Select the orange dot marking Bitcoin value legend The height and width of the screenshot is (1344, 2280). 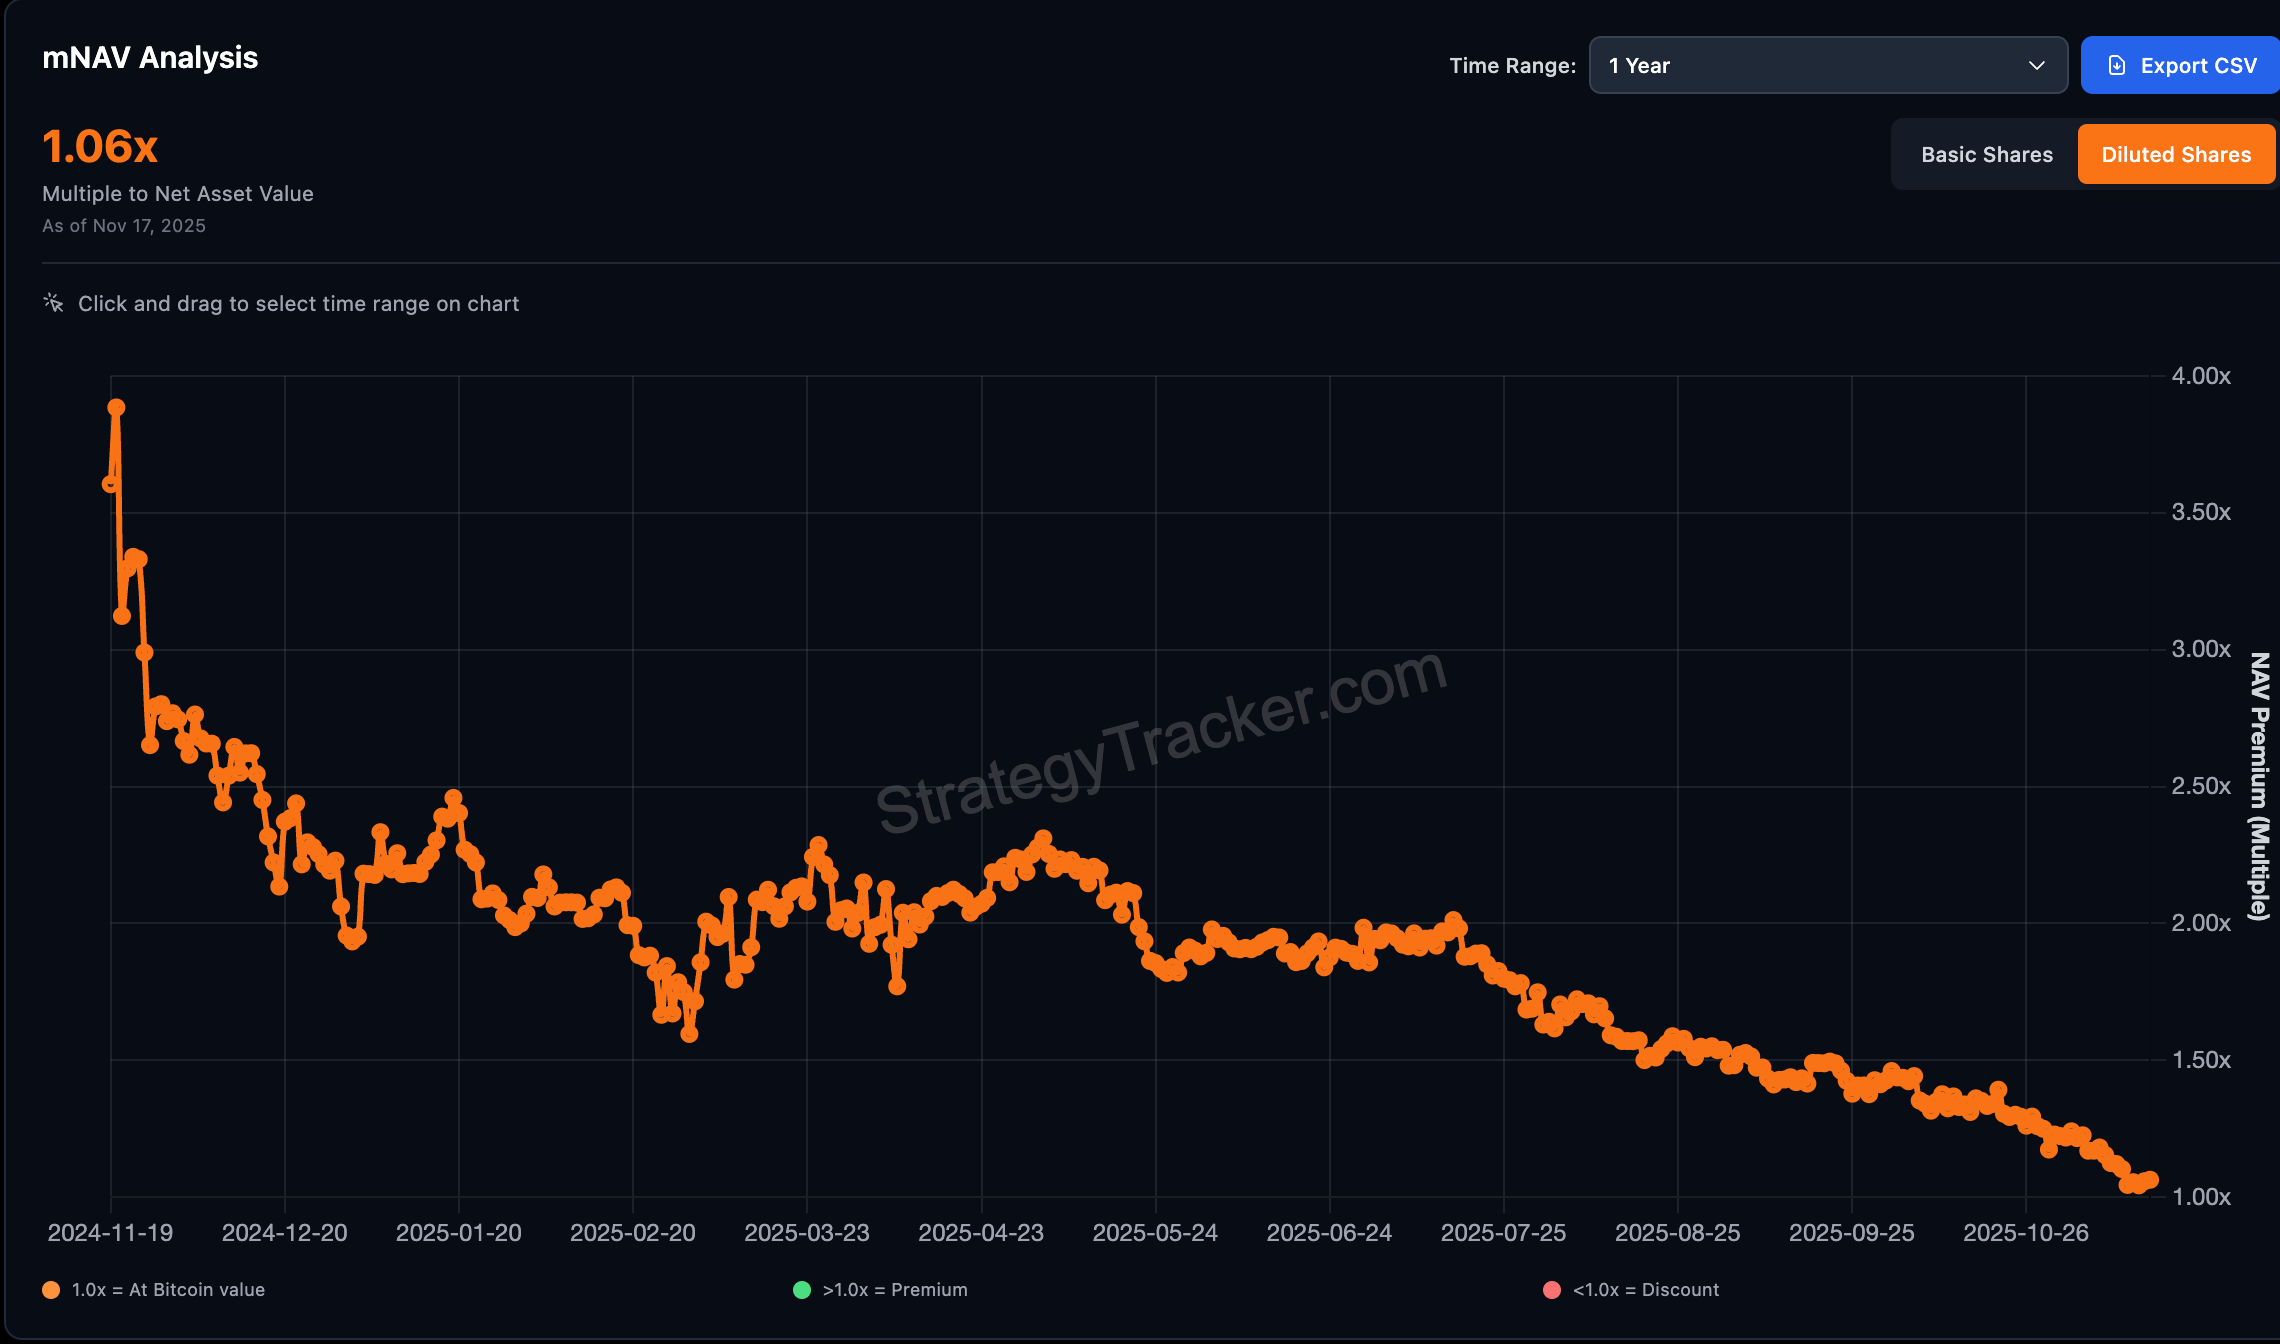coord(50,1289)
